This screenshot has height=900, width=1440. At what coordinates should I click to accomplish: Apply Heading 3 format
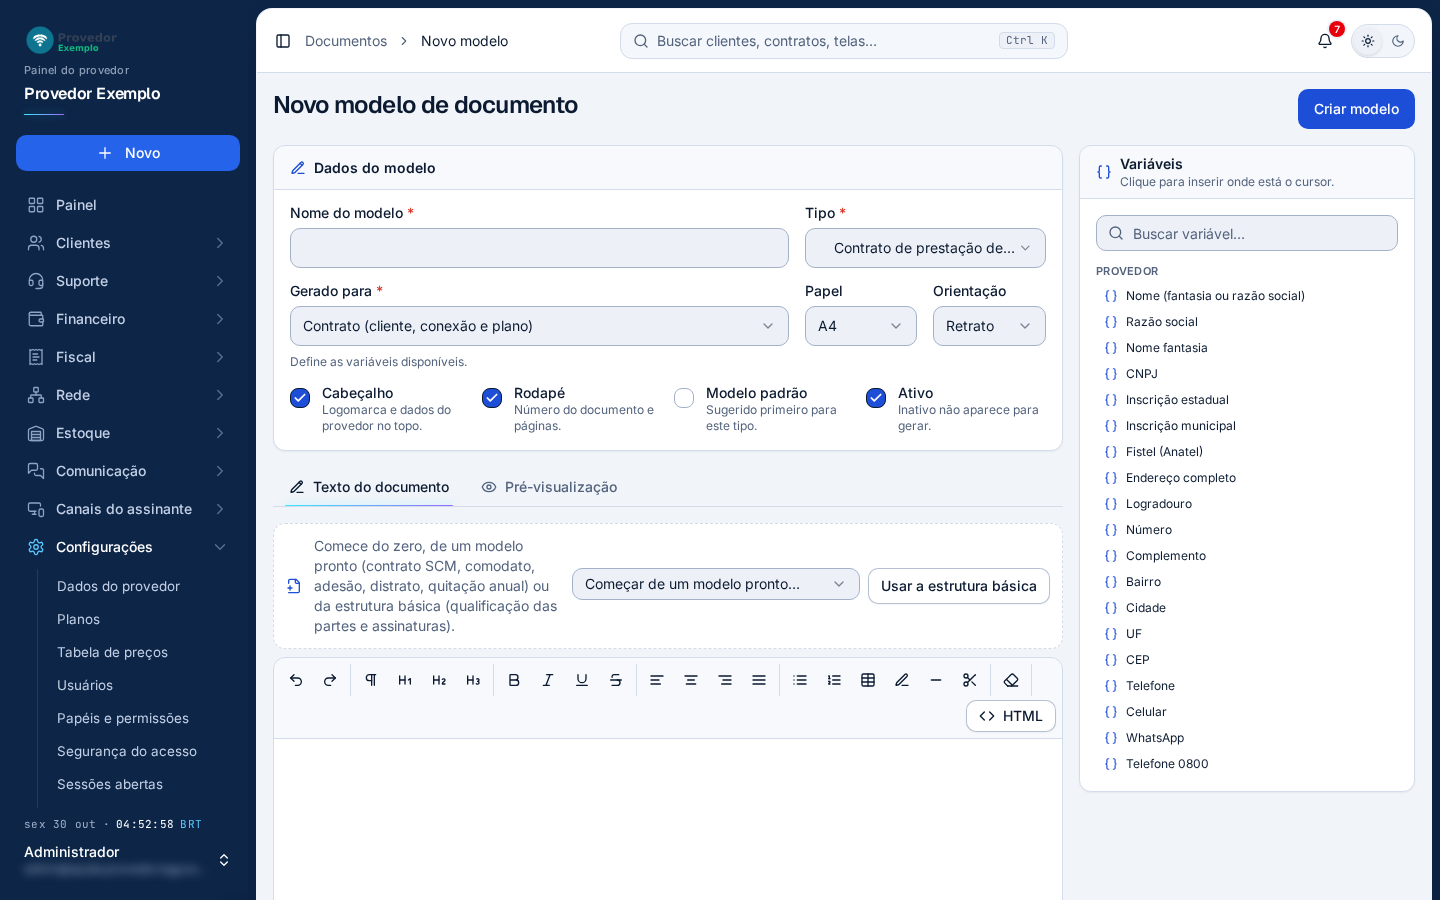(x=473, y=680)
